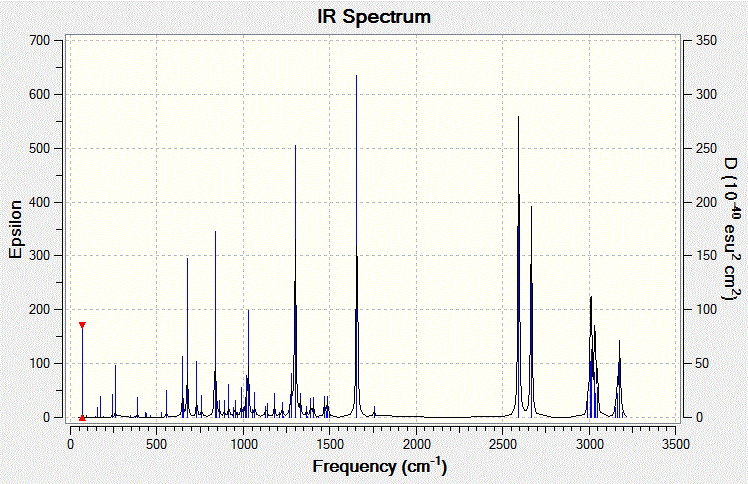Click the 2000 tick on Frequency axis
The height and width of the screenshot is (484, 748).
point(416,444)
